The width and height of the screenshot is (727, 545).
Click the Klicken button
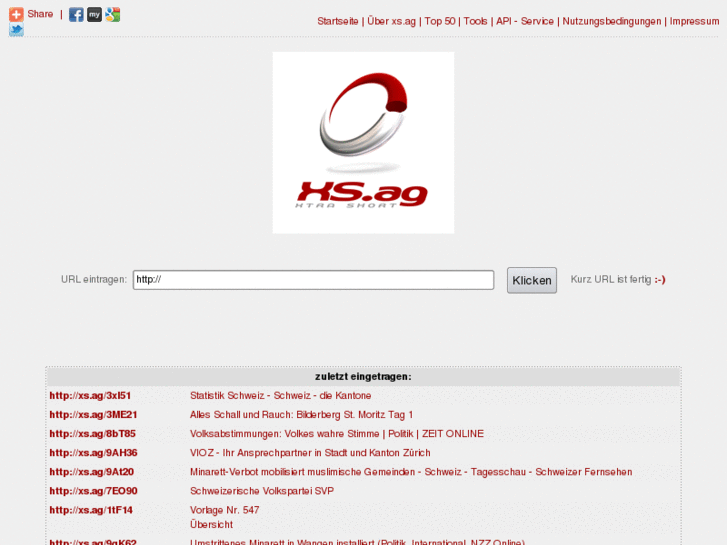[532, 280]
